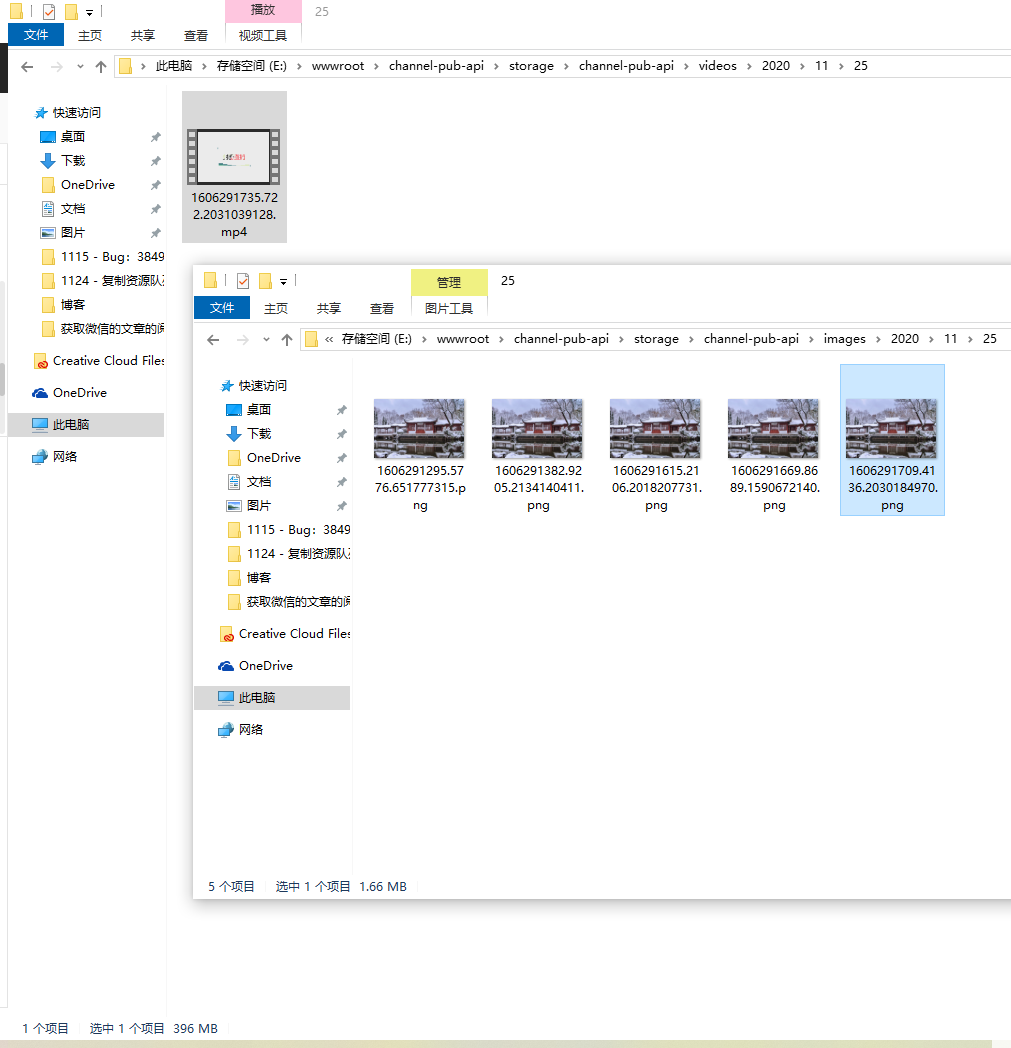The image size is (1011, 1048).
Task: Click images segment in address bar
Action: pyautogui.click(x=845, y=340)
